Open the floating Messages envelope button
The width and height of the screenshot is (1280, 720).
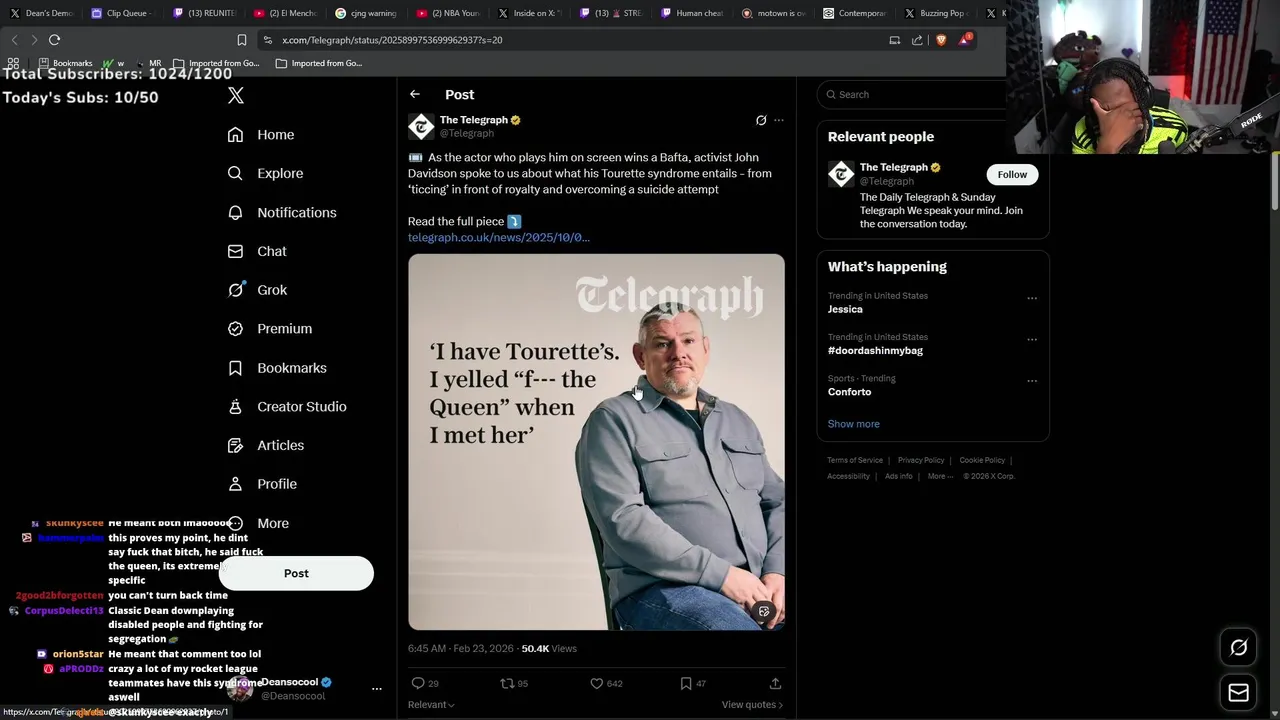[1238, 692]
